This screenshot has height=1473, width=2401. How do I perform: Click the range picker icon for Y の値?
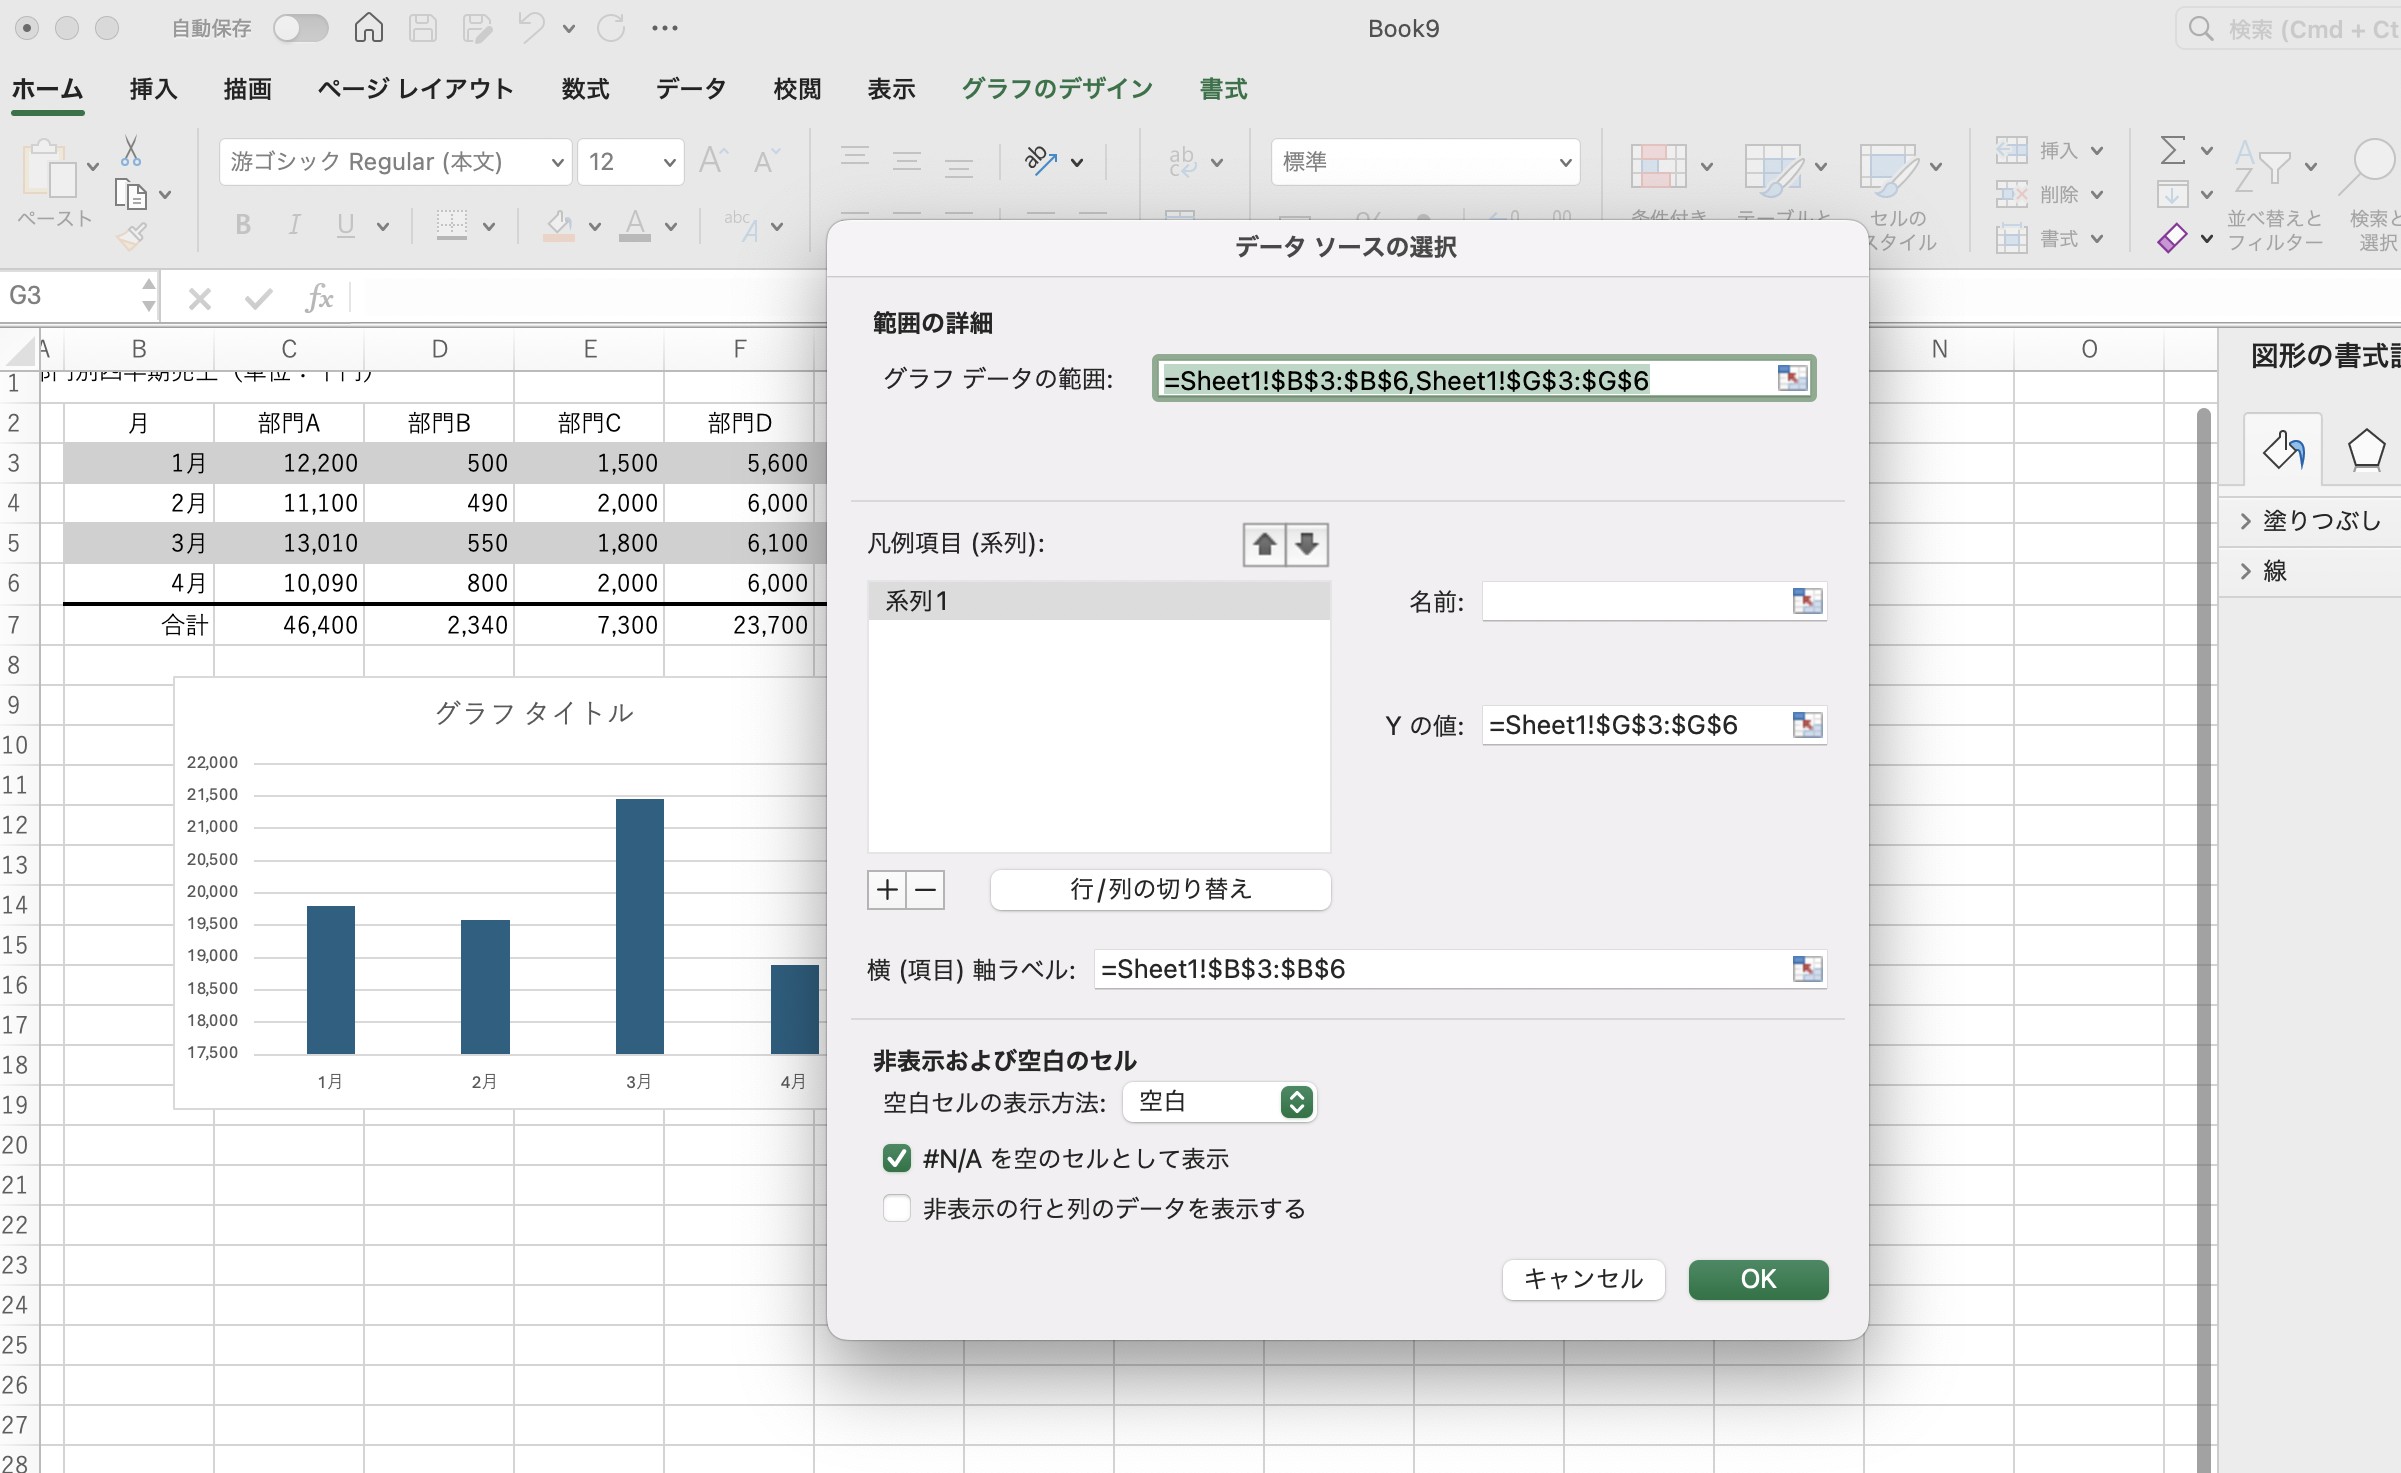pyautogui.click(x=1807, y=725)
